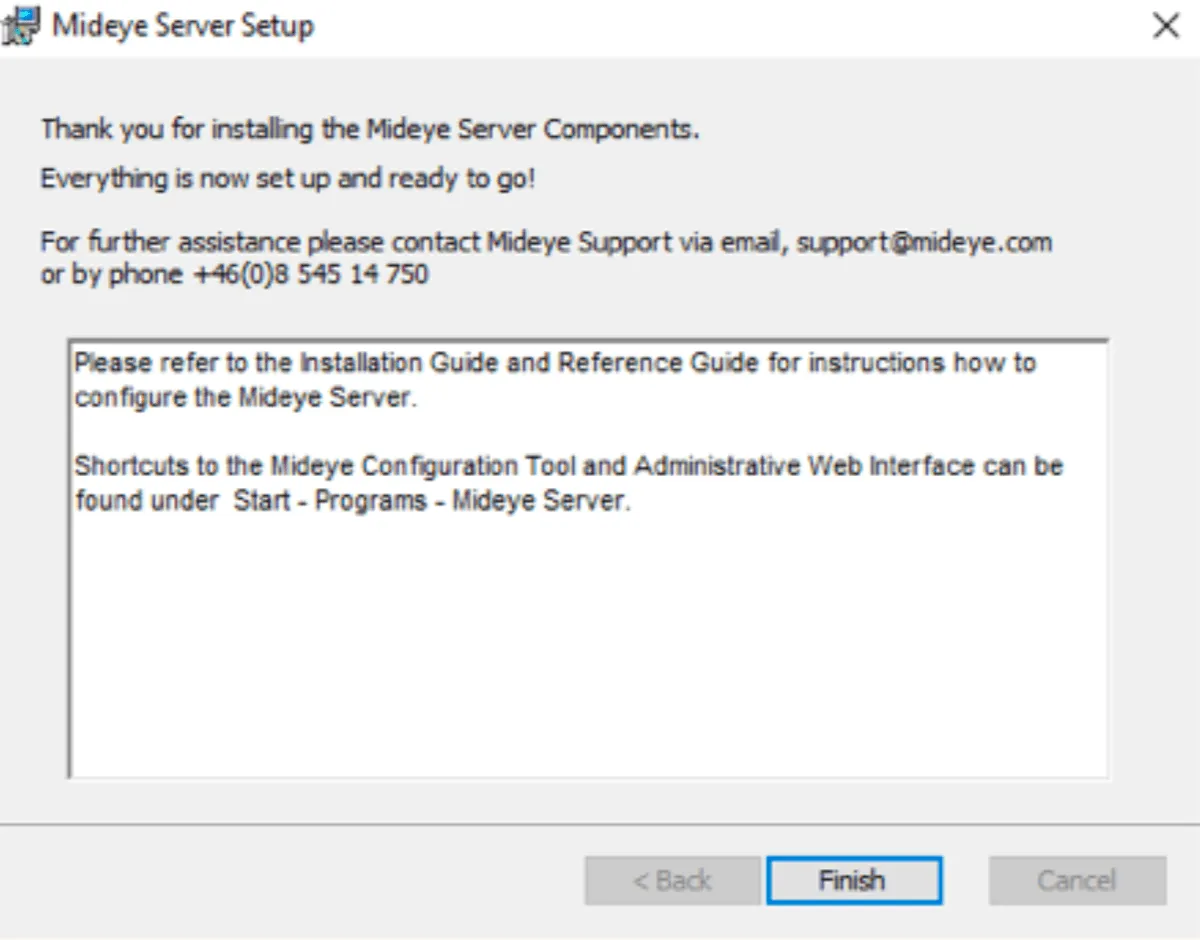
Task: Click the "Thank you for installing" message line
Action: (369, 130)
